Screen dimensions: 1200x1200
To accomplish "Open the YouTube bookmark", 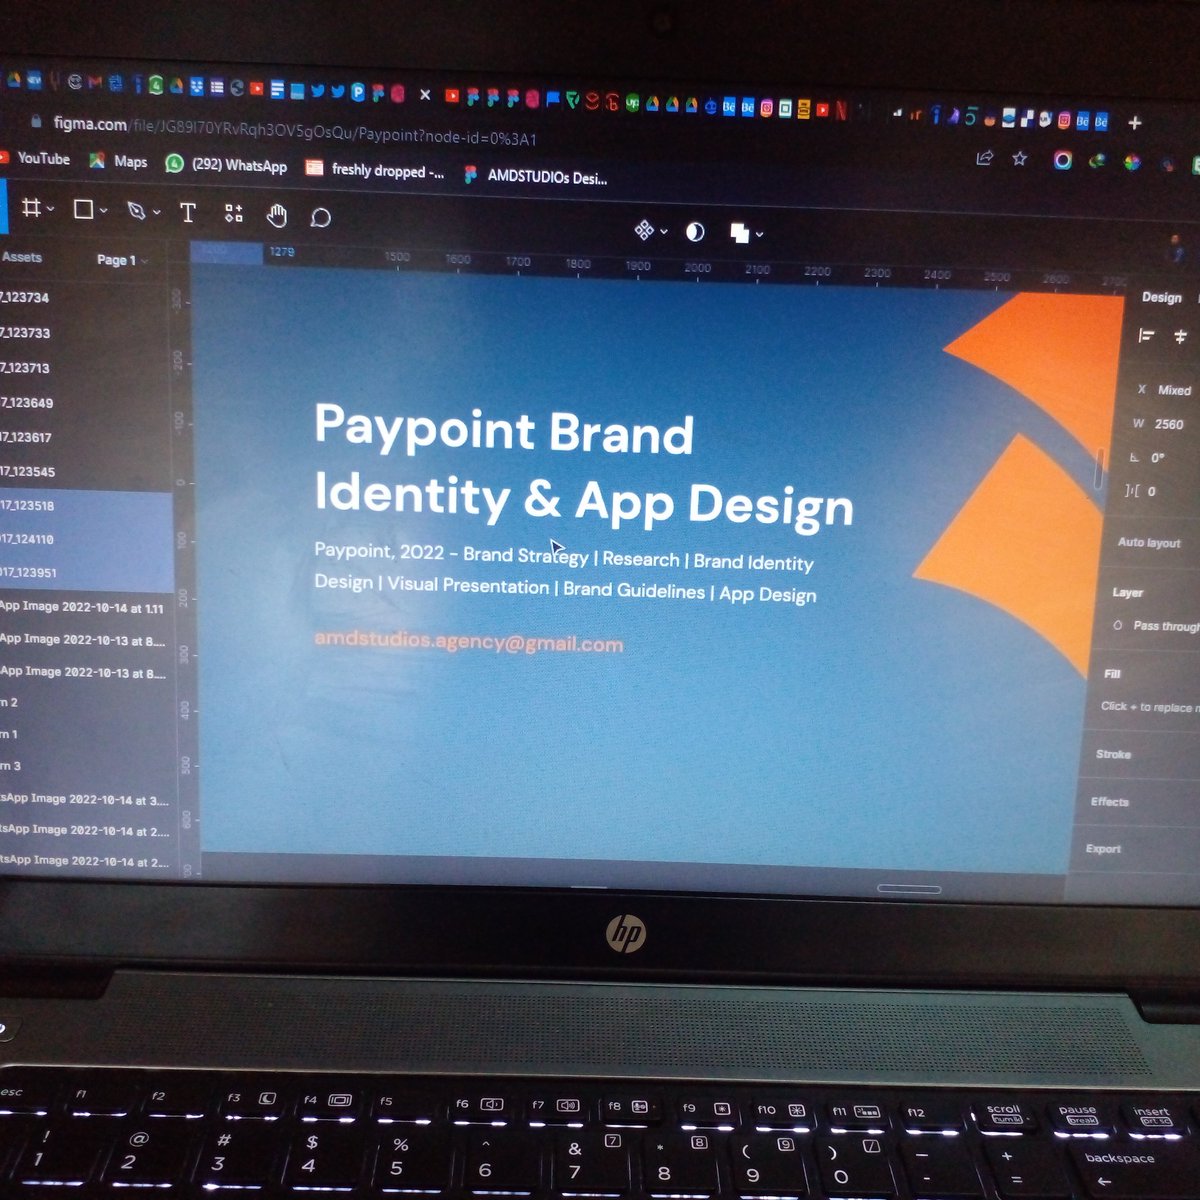I will pyautogui.click(x=35, y=158).
